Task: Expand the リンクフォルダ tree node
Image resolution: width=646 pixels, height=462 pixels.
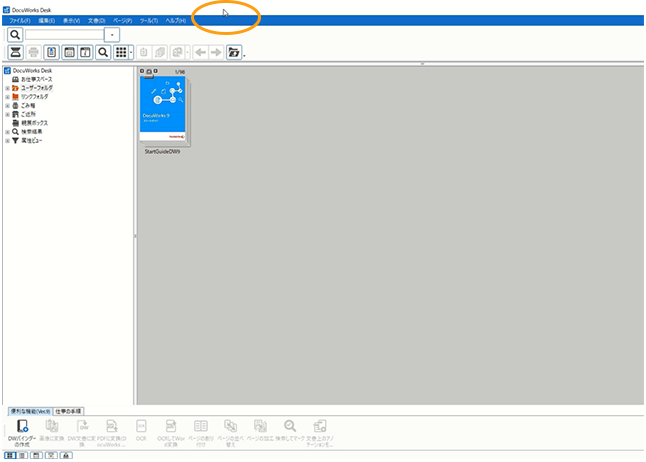Action: 7,97
